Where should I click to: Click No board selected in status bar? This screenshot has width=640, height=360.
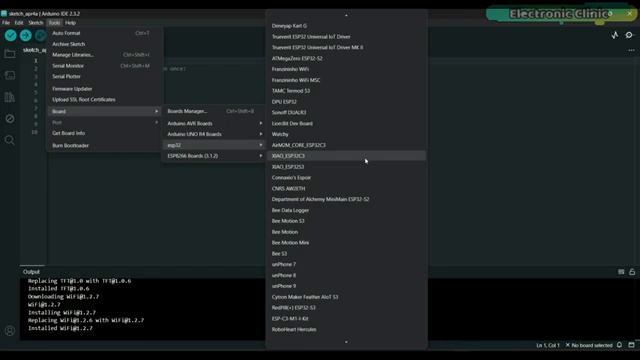589,345
